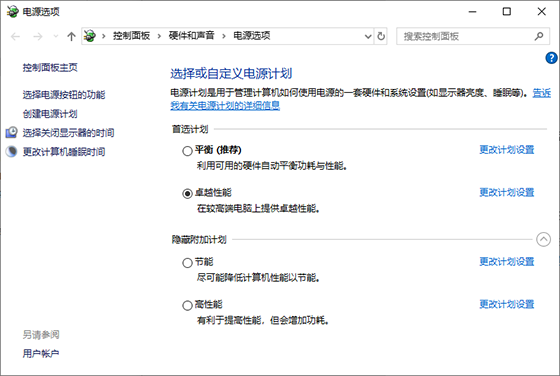Open recent locations dropdown arrow
Screen dimensions: 560x376
56,36
